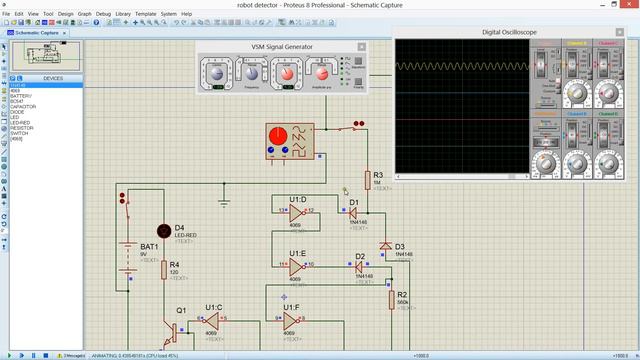Step the simulation with step button
The image size is (640, 360).
coord(21,356)
